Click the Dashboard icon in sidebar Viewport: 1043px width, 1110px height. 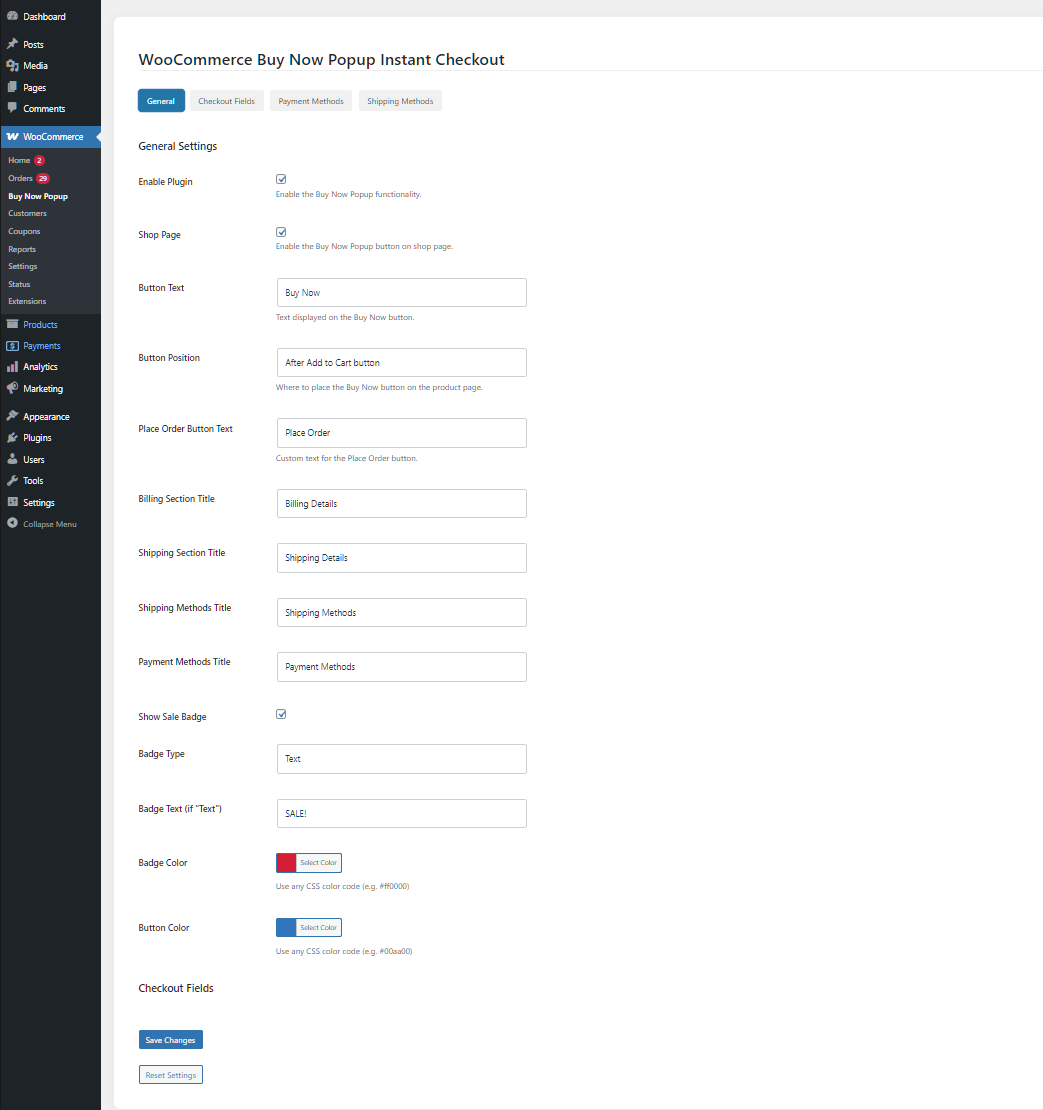(12, 16)
